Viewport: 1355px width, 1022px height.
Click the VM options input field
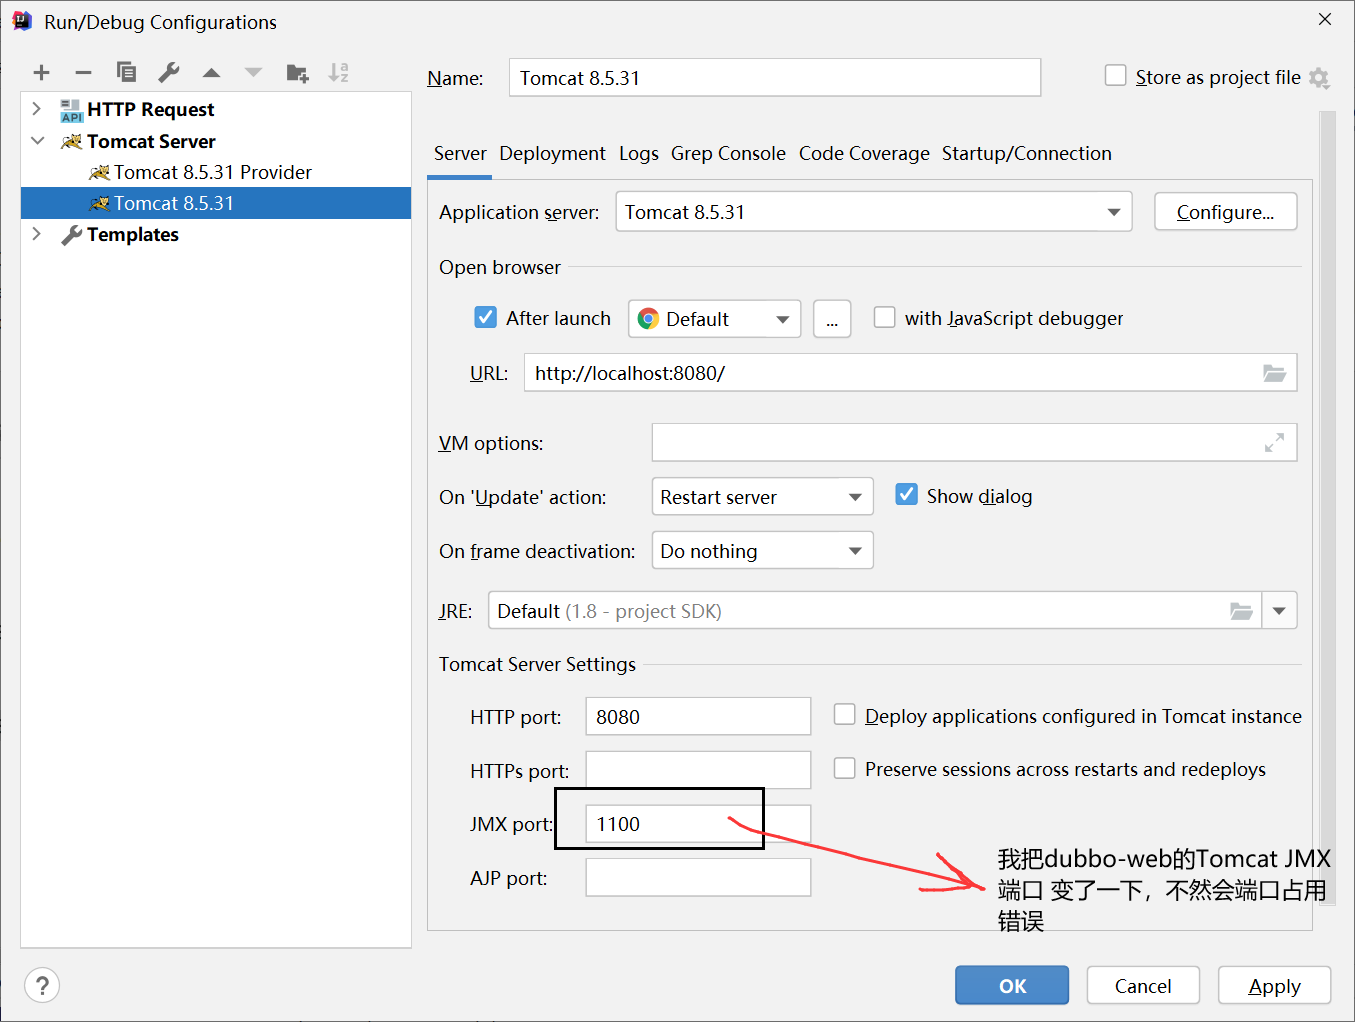(974, 442)
